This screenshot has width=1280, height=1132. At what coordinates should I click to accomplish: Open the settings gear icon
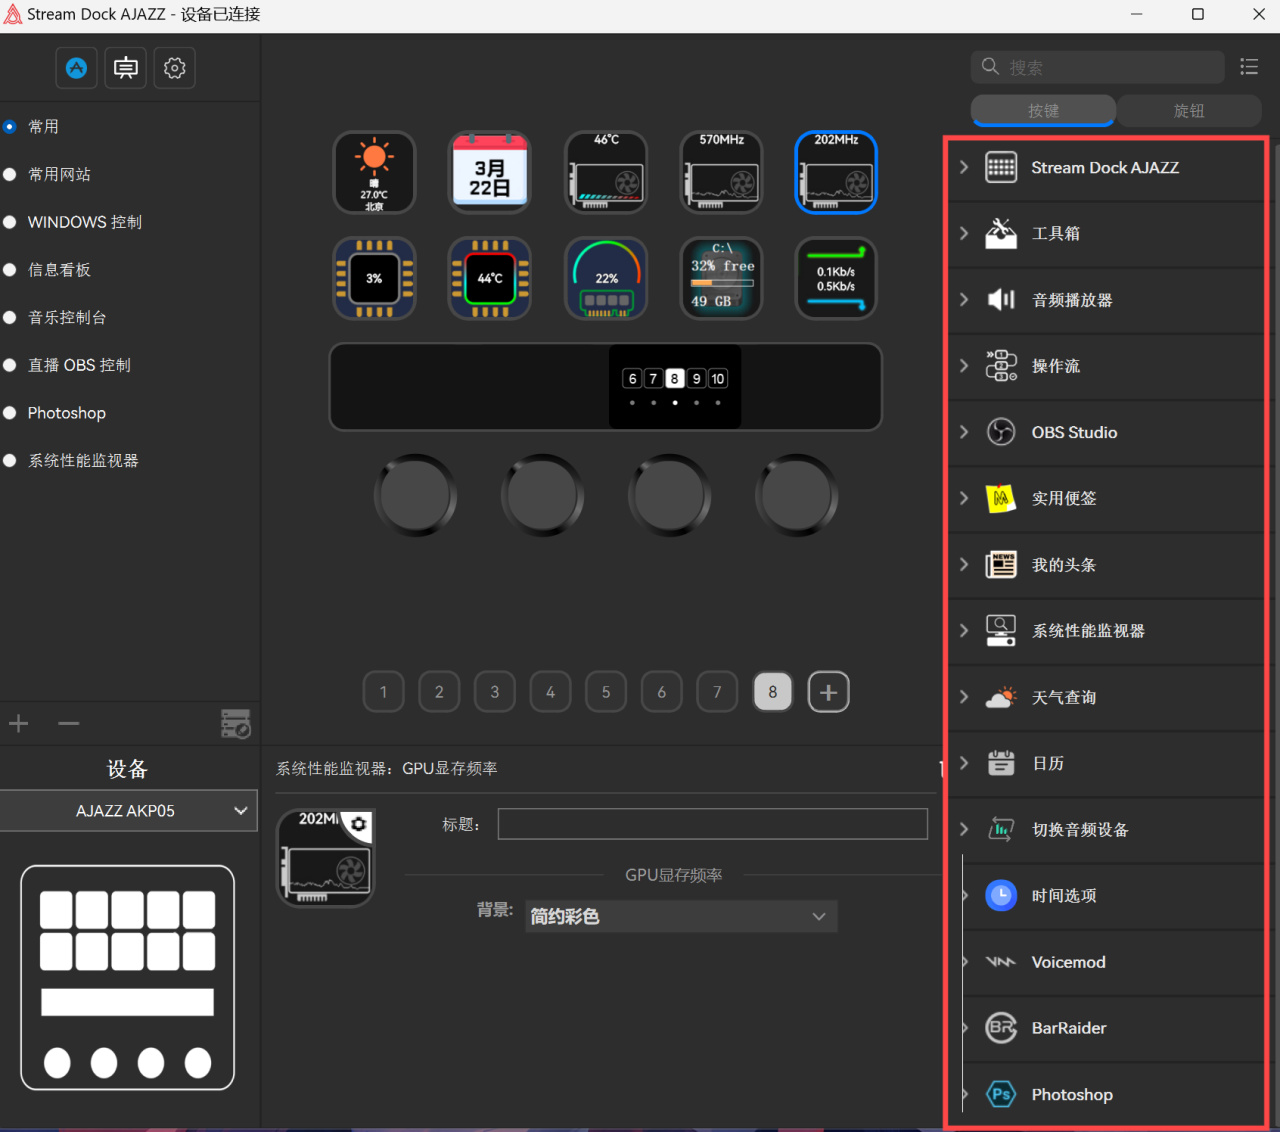click(x=175, y=68)
